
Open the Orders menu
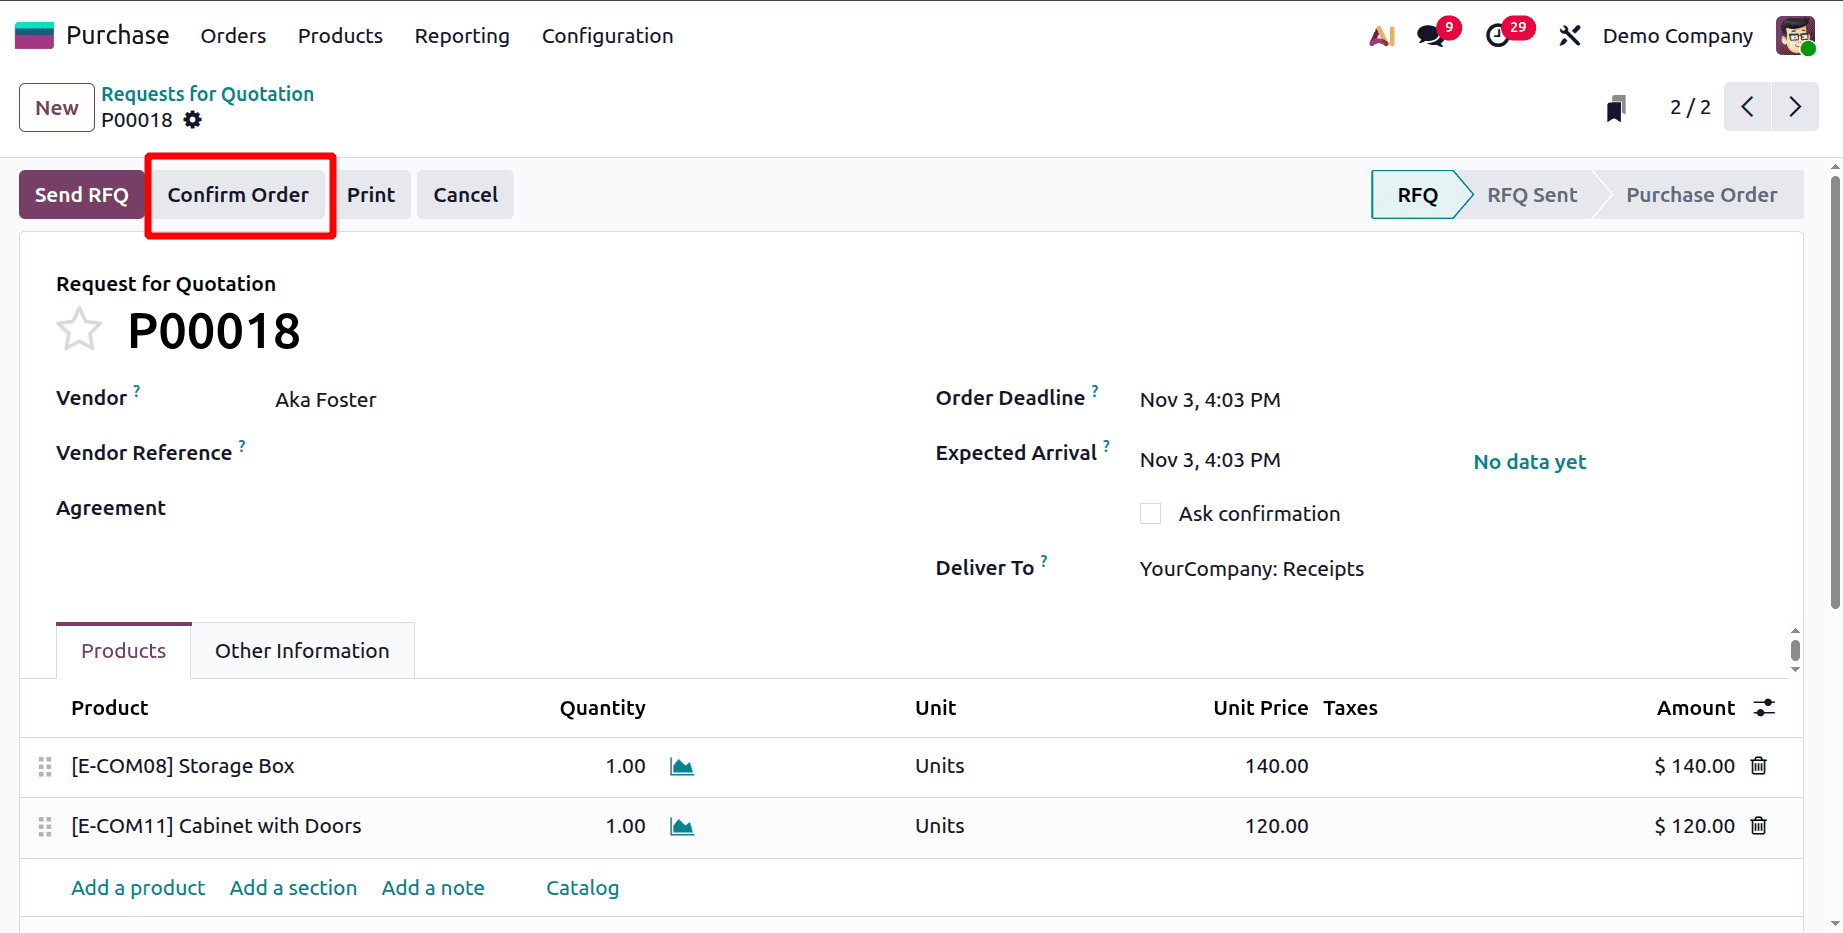coord(232,36)
